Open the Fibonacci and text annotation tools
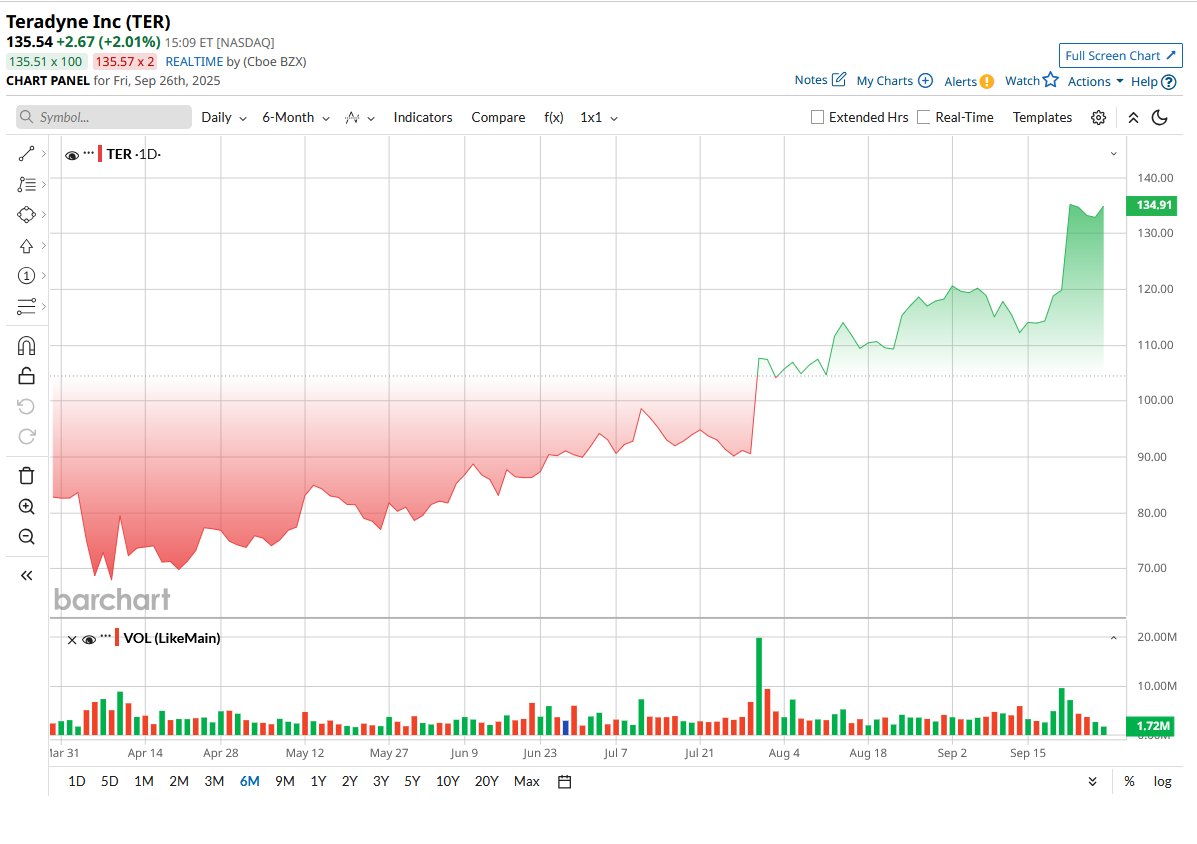 pos(26,185)
